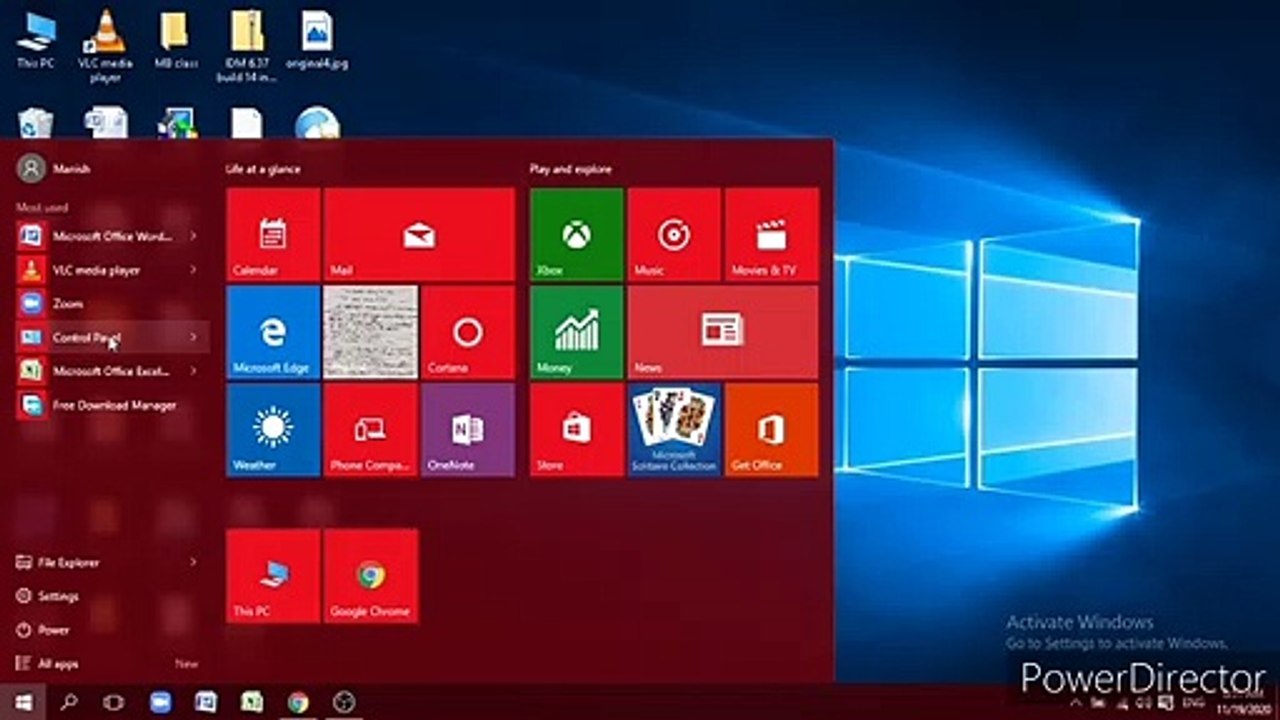
Task: Open the This PC desktop icon
Action: click(36, 41)
